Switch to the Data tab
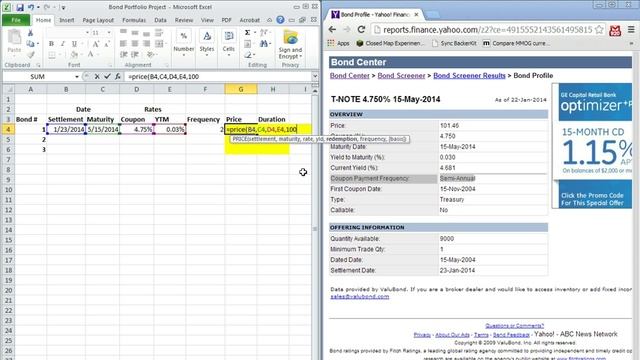Viewport: 640px width, 360px height. click(x=160, y=20)
